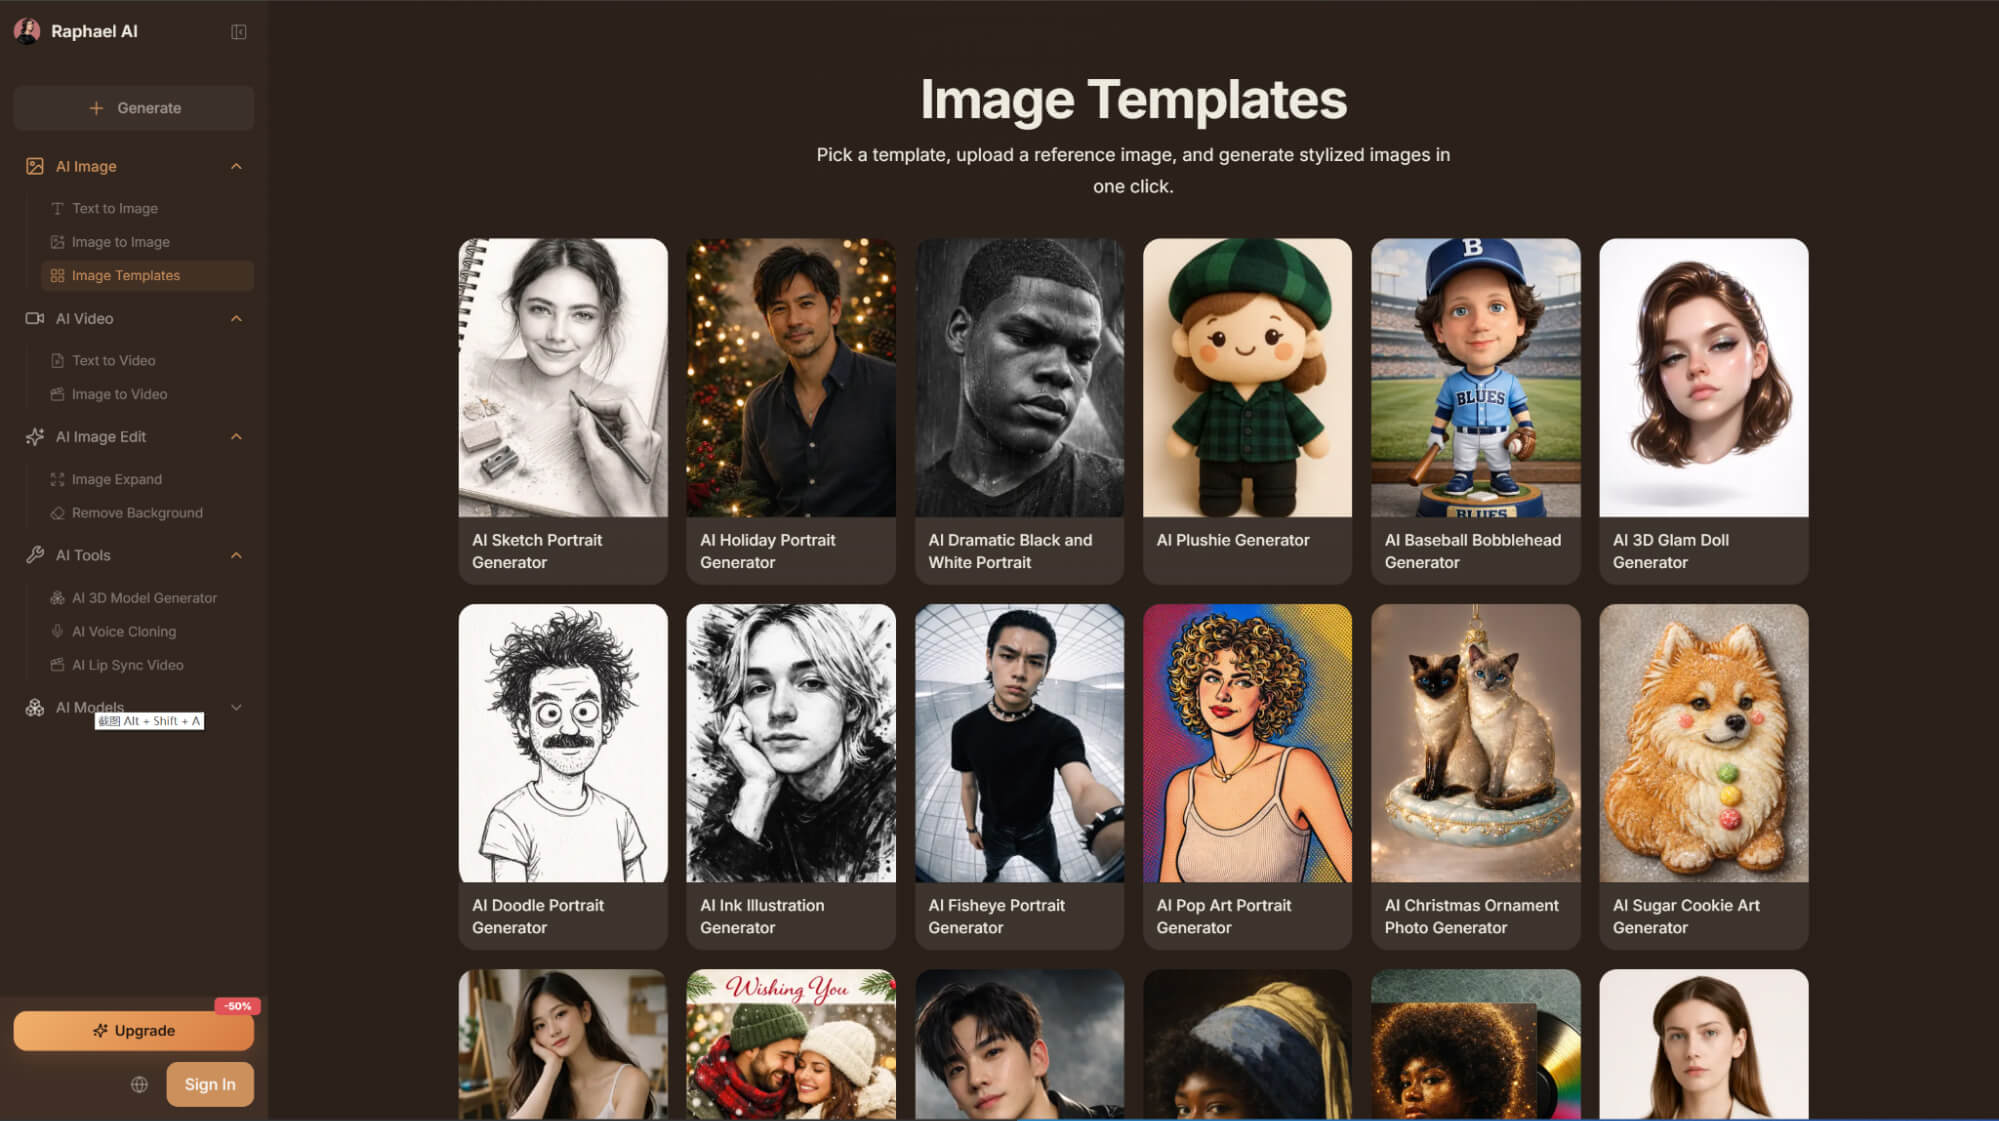Open AI Lip Sync Video tool
The image size is (1999, 1121).
(147, 665)
